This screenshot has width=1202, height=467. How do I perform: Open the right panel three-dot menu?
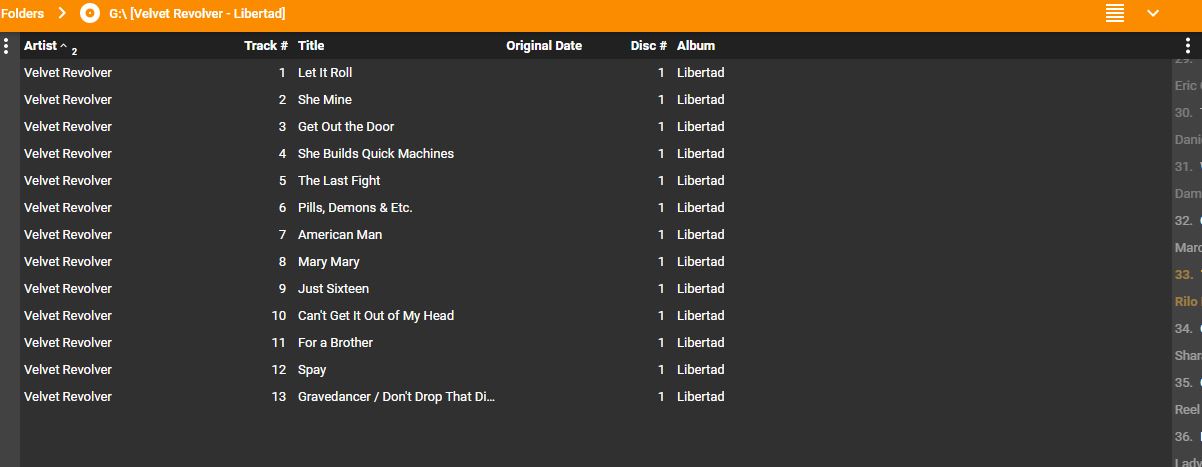(x=1187, y=46)
